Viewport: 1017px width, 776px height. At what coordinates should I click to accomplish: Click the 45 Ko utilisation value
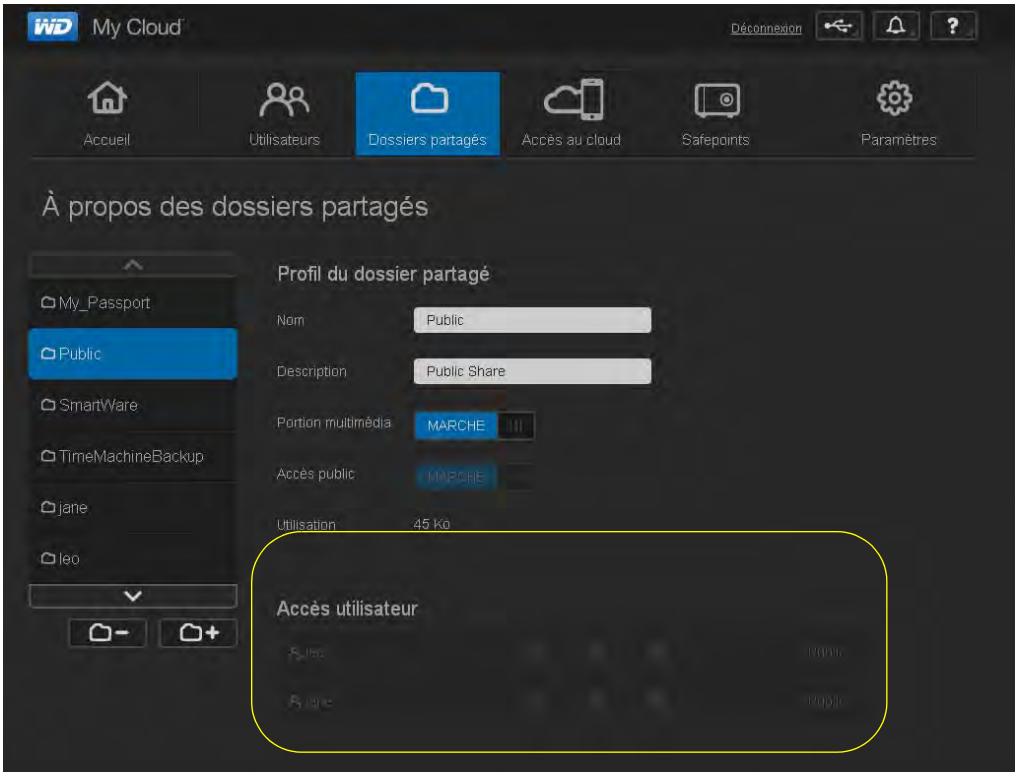coord(432,524)
